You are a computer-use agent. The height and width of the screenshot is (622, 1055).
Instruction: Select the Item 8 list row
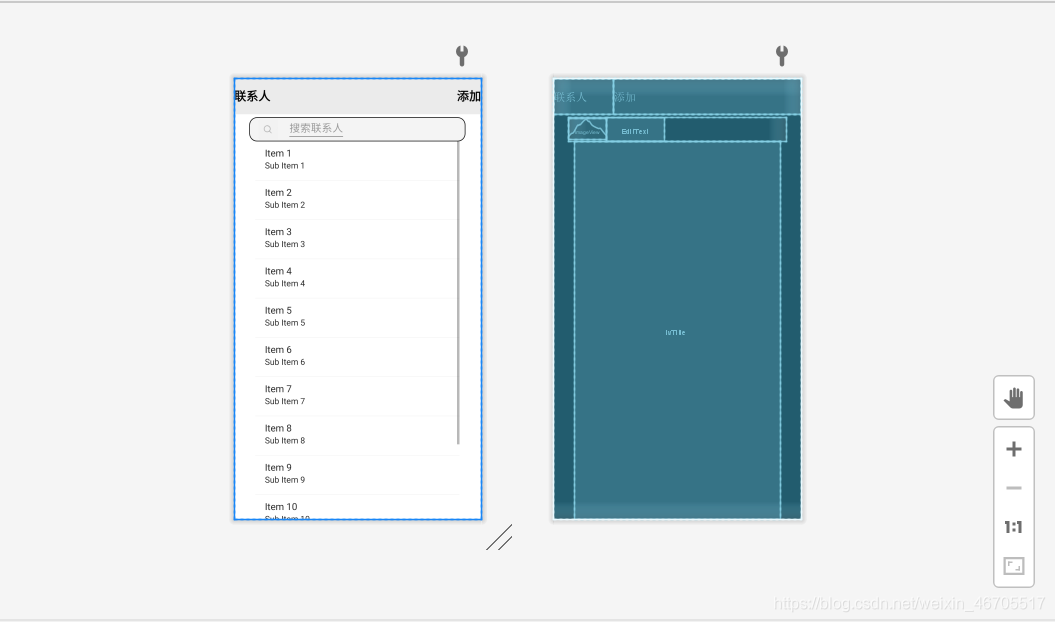pos(357,436)
